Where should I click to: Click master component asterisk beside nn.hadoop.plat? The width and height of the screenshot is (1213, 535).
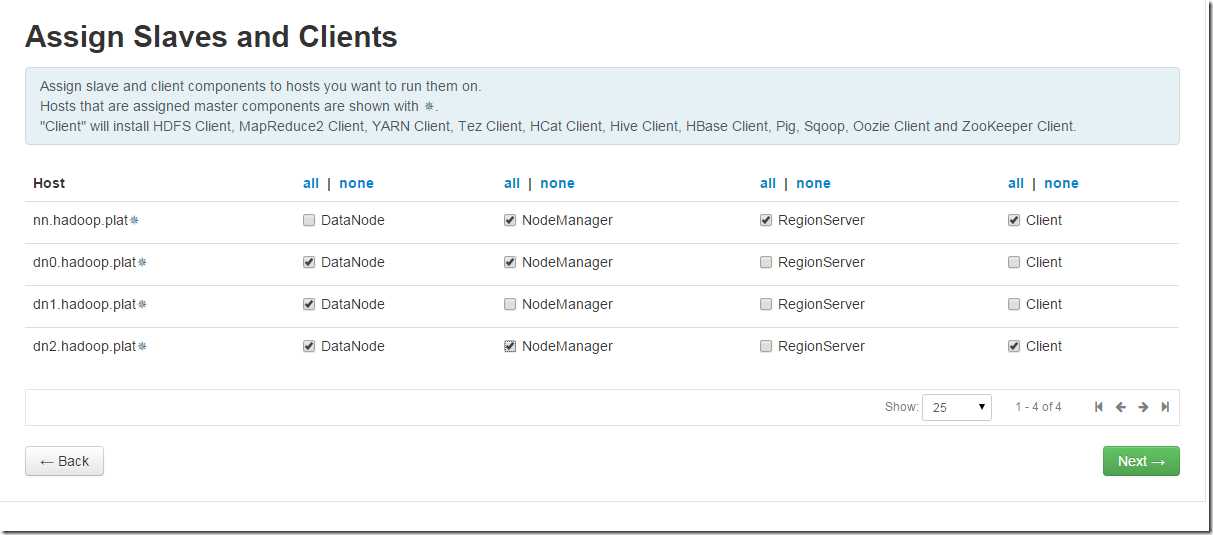point(134,220)
